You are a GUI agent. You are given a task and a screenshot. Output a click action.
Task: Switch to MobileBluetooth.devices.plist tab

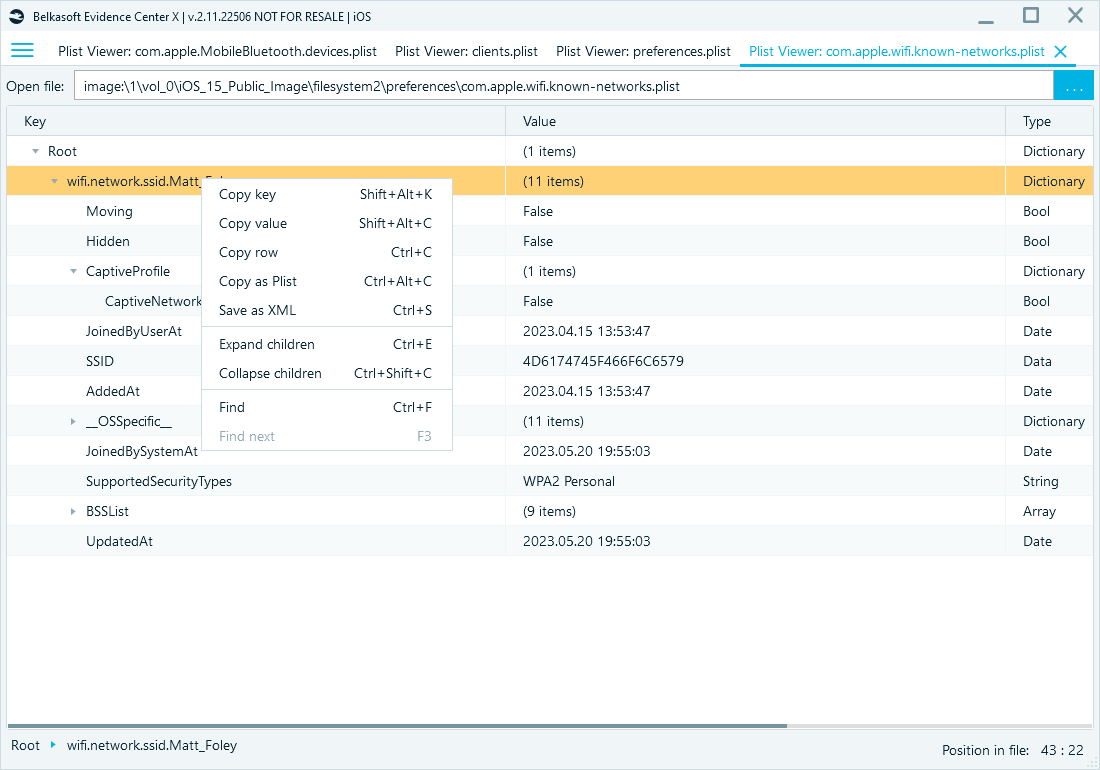click(217, 51)
